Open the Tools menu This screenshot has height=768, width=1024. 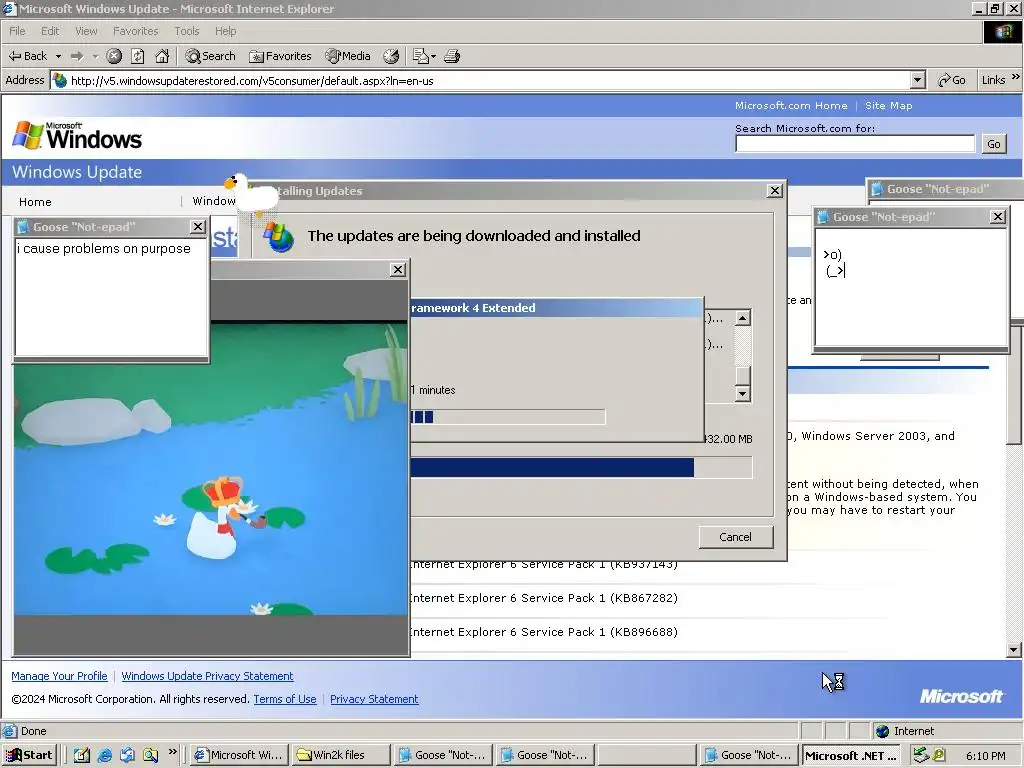click(186, 31)
